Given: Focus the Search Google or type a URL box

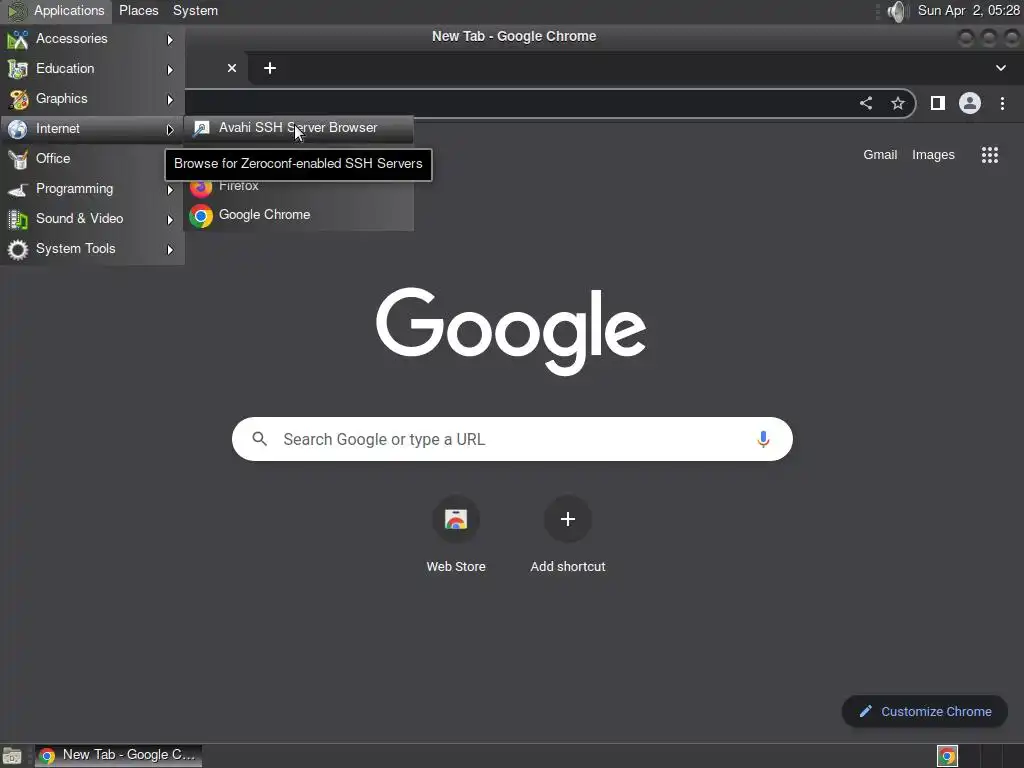Looking at the screenshot, I should click(512, 439).
